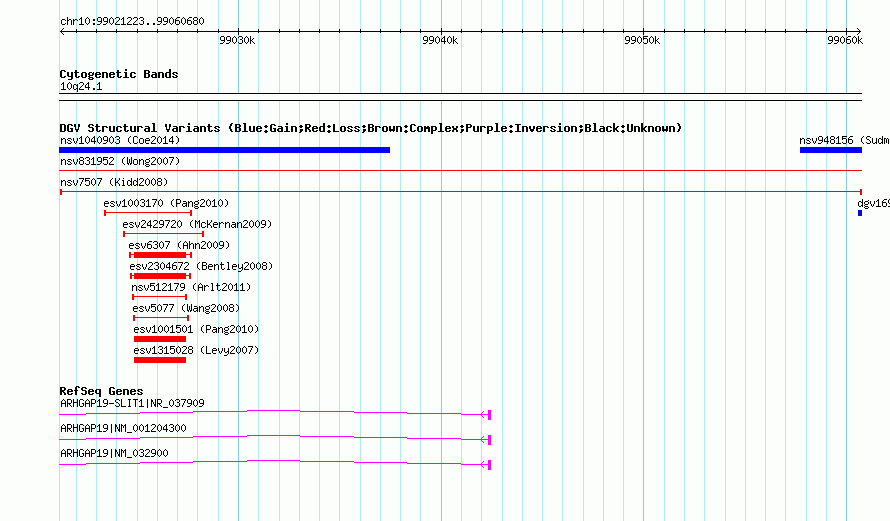This screenshot has height=521, width=890.
Task: Click the 99040k ruler tick label
Action: click(x=440, y=40)
